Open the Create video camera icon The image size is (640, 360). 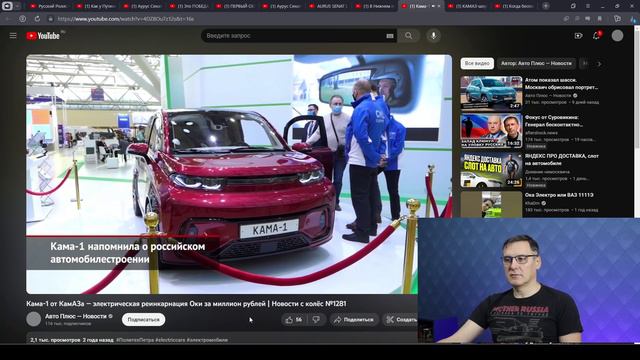tap(578, 36)
